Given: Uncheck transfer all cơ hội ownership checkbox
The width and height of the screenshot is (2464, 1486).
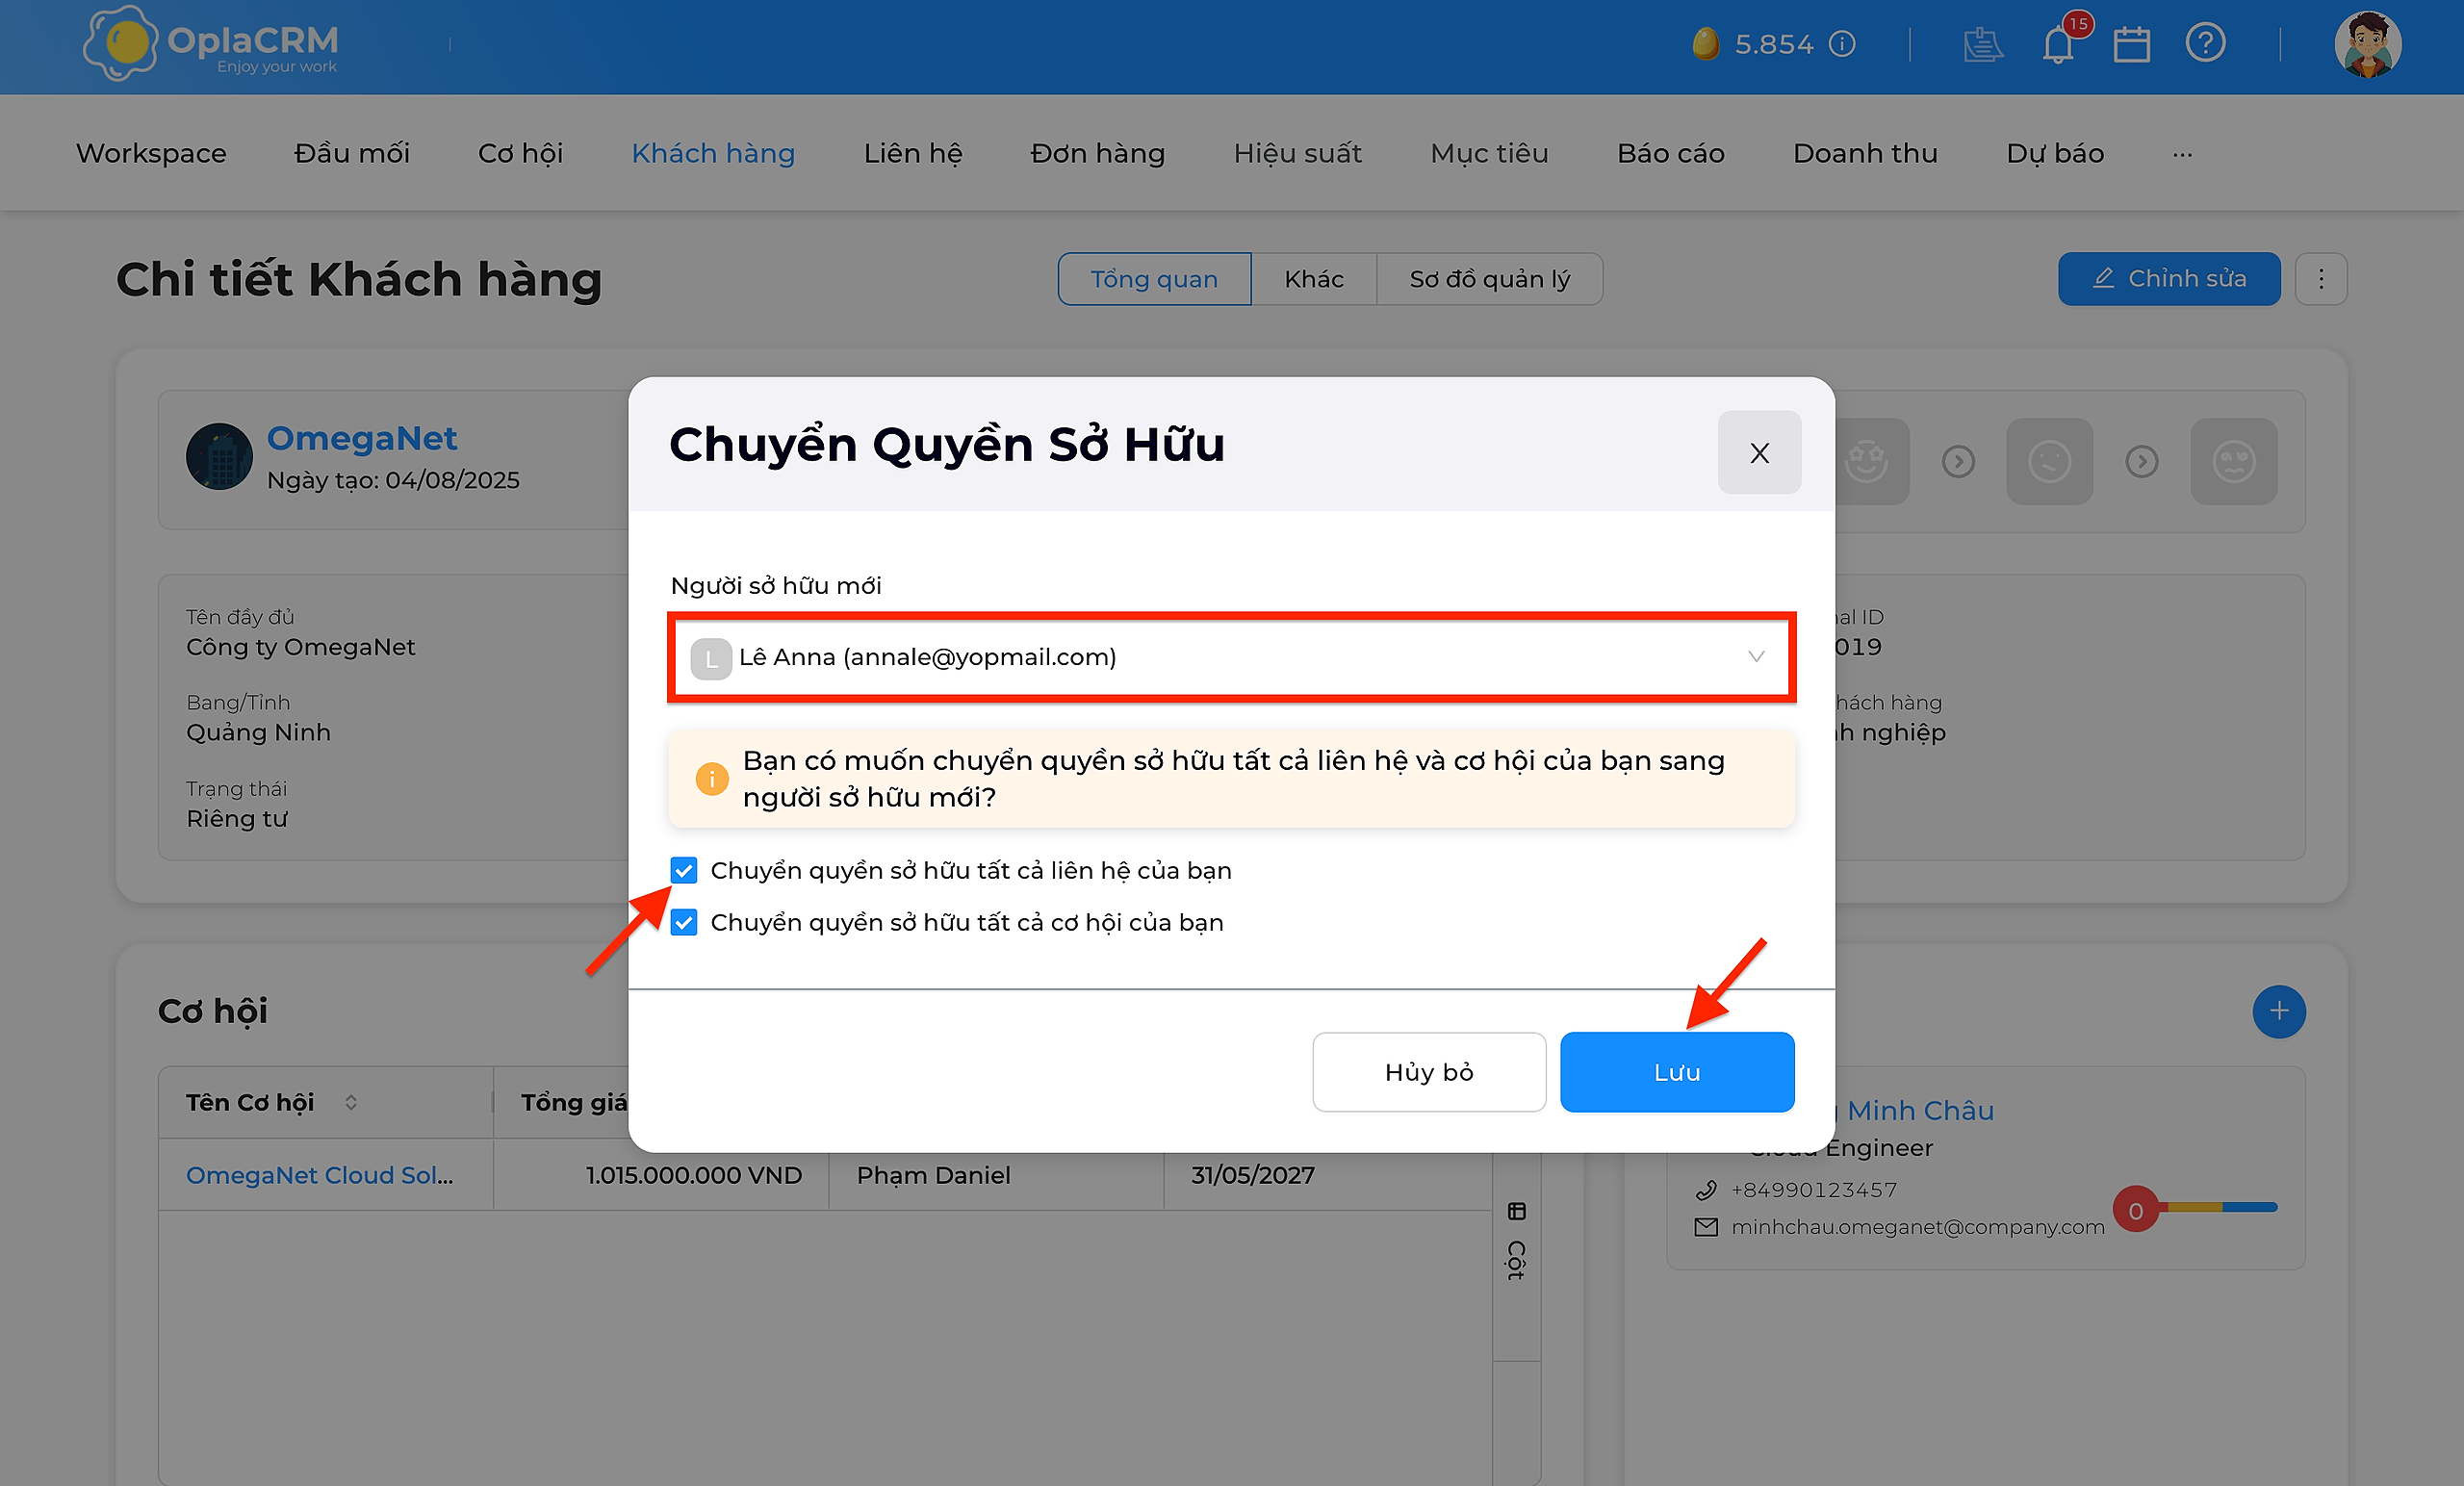Looking at the screenshot, I should click(684, 922).
